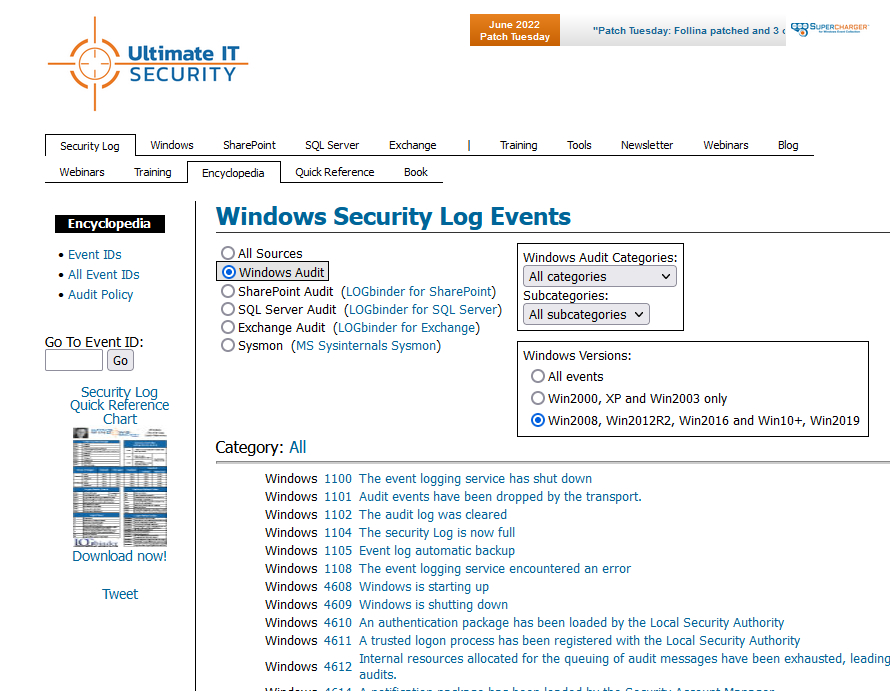Open the All Event IDs sidebar link
The image size is (890, 691).
pos(104,274)
